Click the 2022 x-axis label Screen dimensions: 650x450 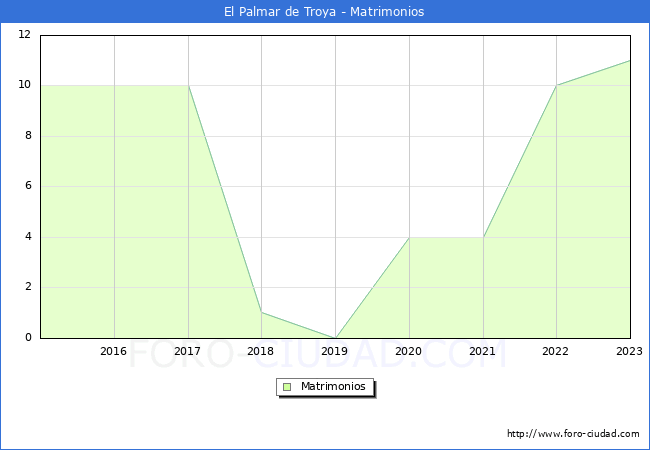pos(555,351)
